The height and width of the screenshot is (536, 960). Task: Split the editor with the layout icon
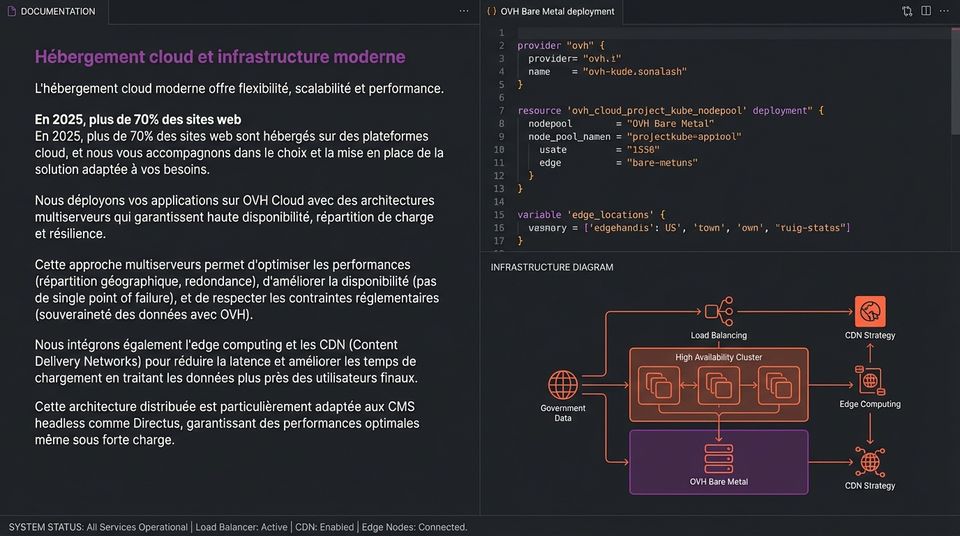[926, 11]
